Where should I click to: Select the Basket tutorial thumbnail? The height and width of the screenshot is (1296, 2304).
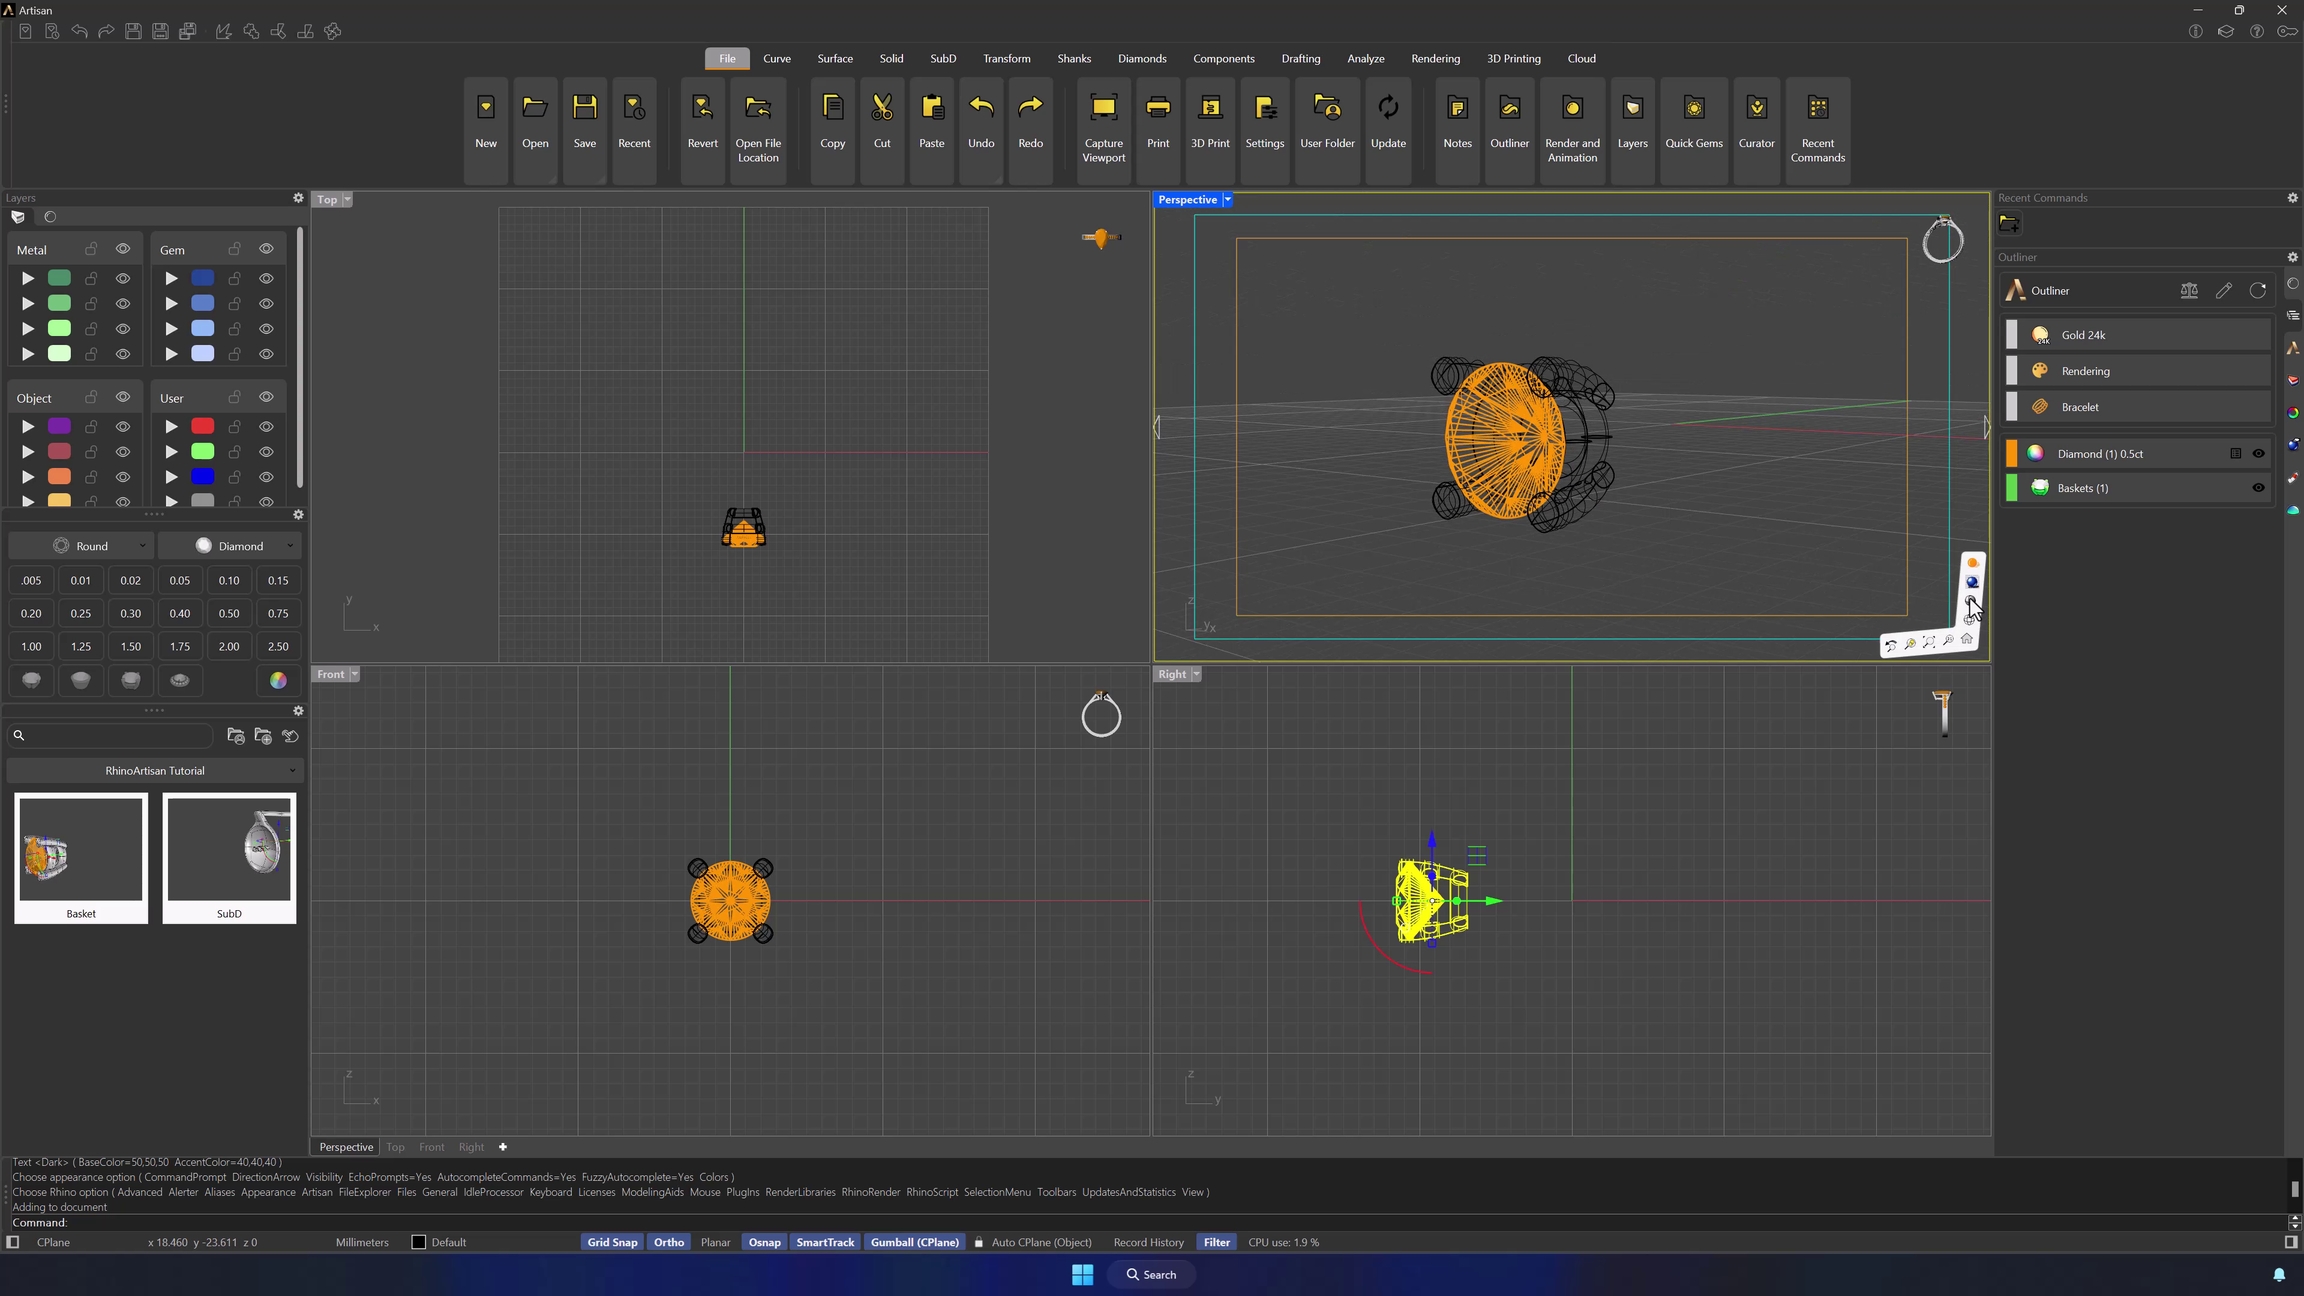coord(81,857)
